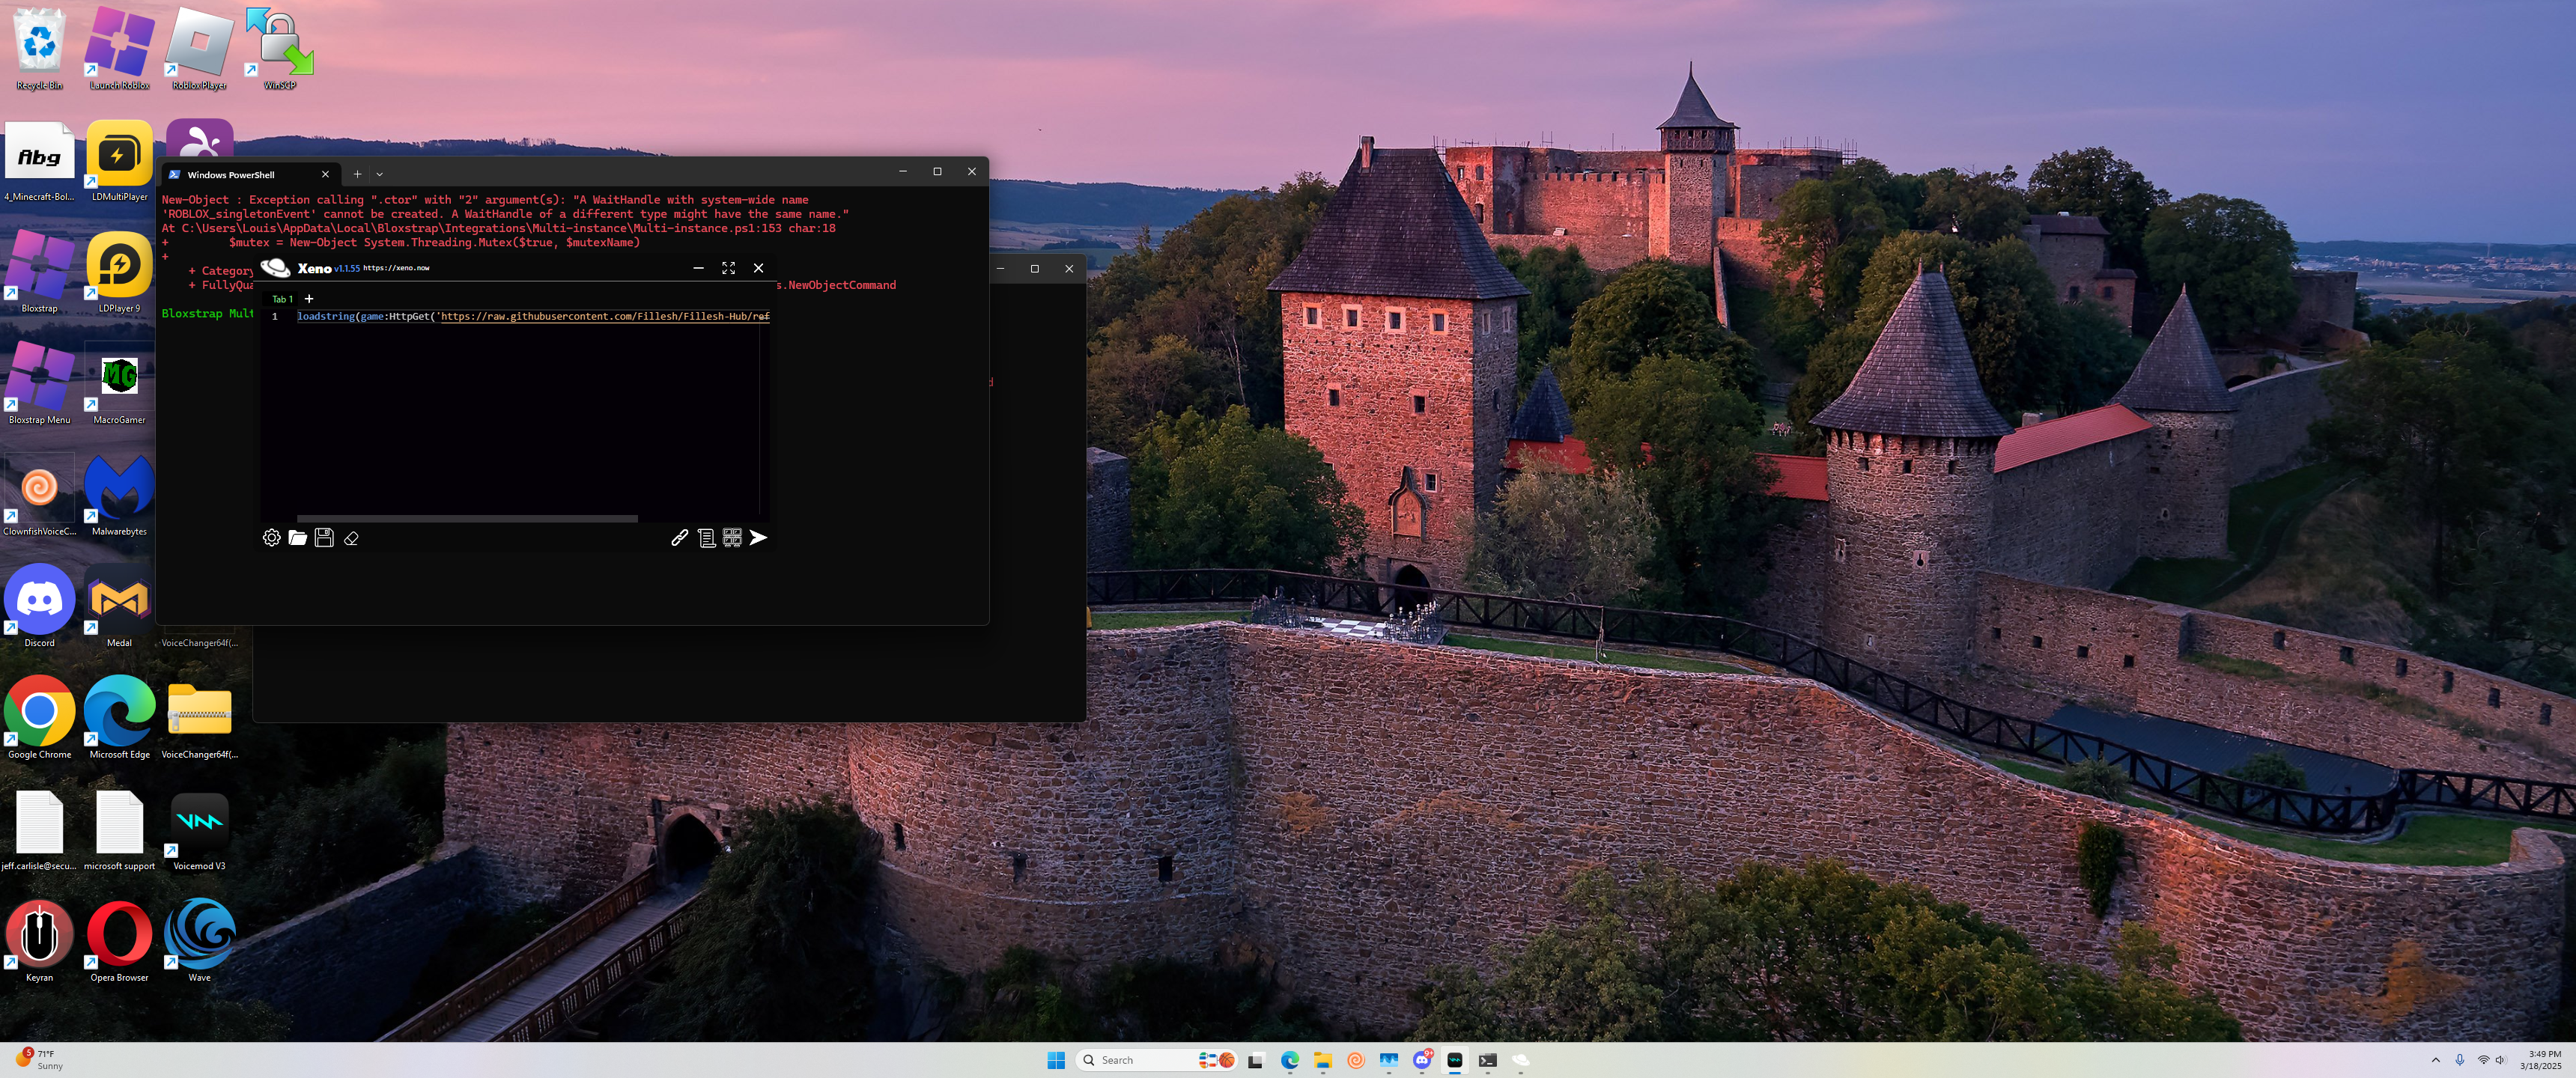Open Microsoft Edge from the taskbar
The height and width of the screenshot is (1078, 2576).
[1289, 1060]
